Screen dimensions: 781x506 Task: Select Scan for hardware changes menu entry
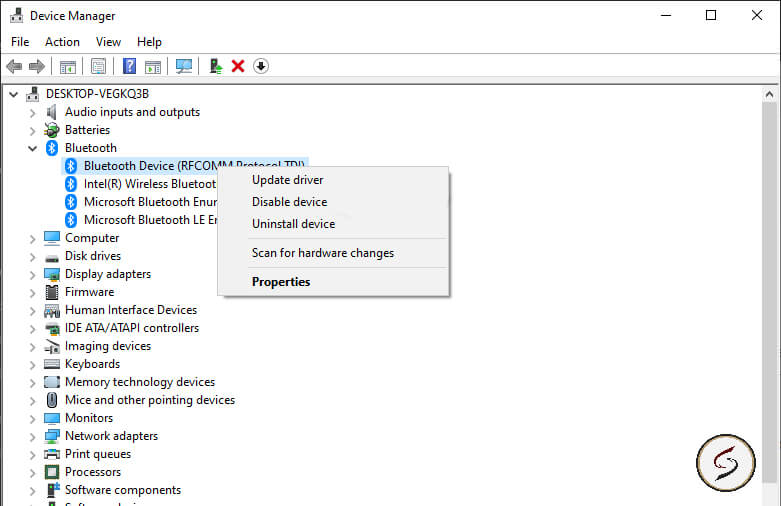point(334,253)
